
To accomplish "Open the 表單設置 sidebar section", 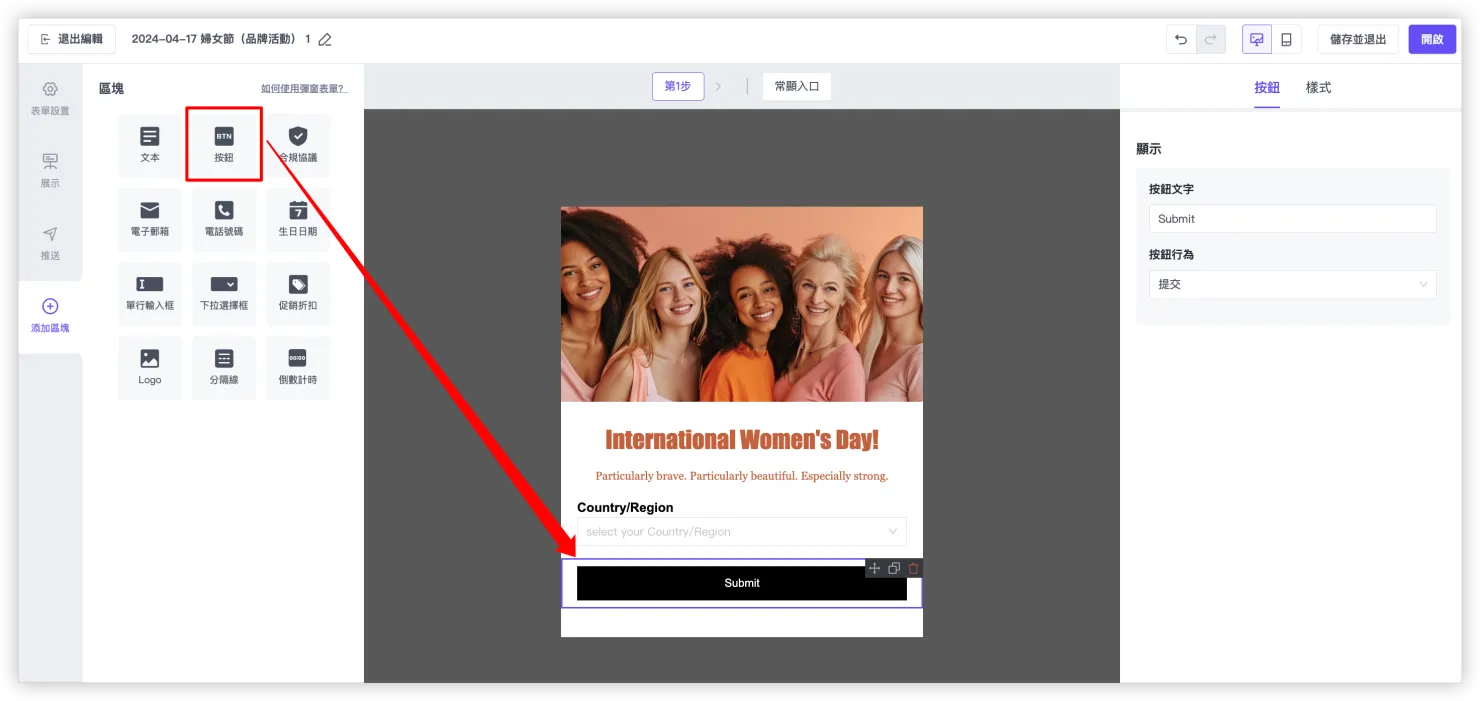I will click(50, 98).
